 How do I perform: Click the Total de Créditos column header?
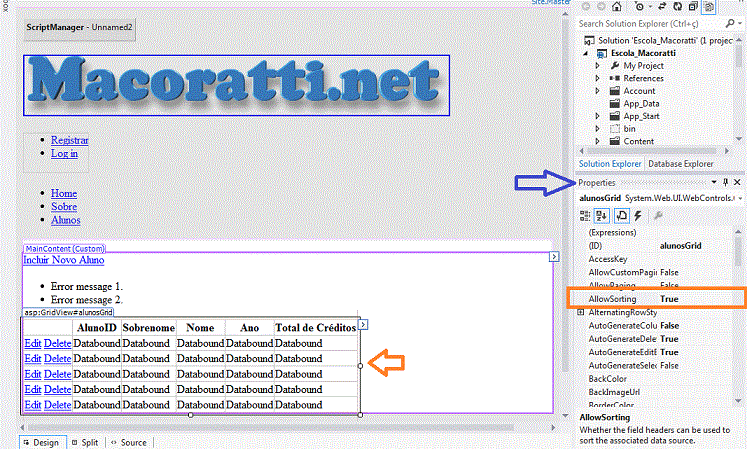[x=315, y=328]
